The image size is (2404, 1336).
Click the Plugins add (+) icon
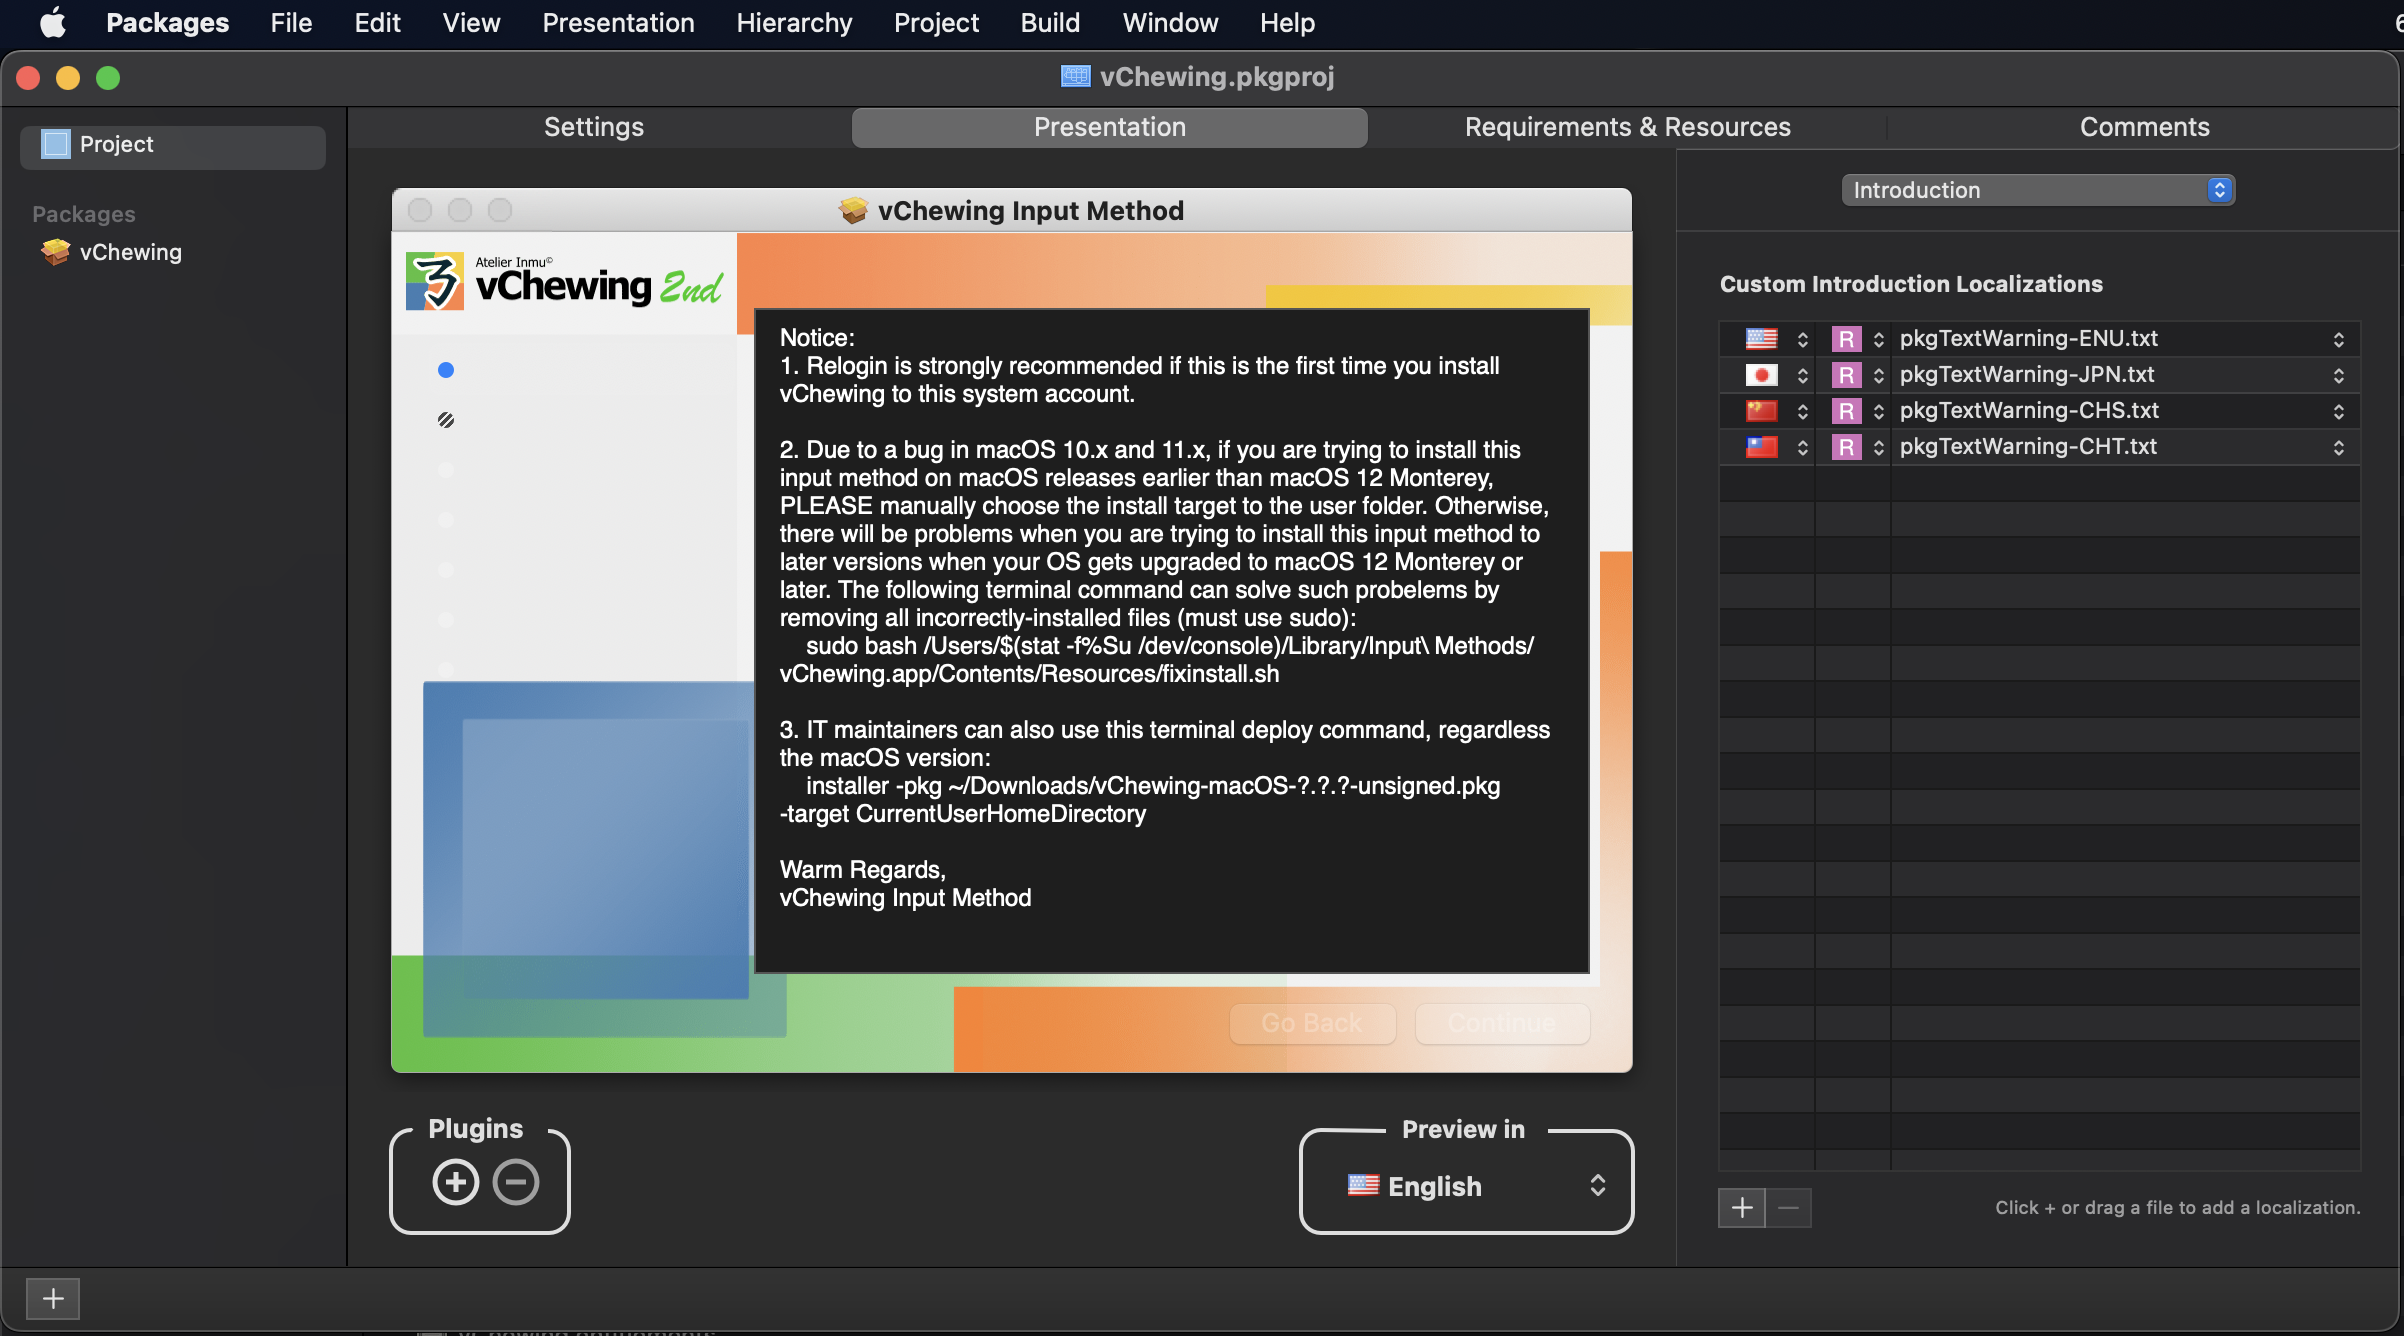(x=454, y=1181)
